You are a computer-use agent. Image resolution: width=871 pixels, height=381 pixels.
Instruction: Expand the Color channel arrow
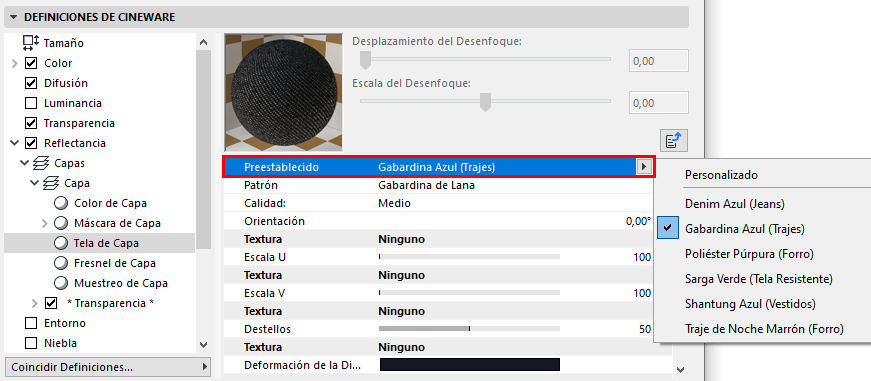point(14,63)
